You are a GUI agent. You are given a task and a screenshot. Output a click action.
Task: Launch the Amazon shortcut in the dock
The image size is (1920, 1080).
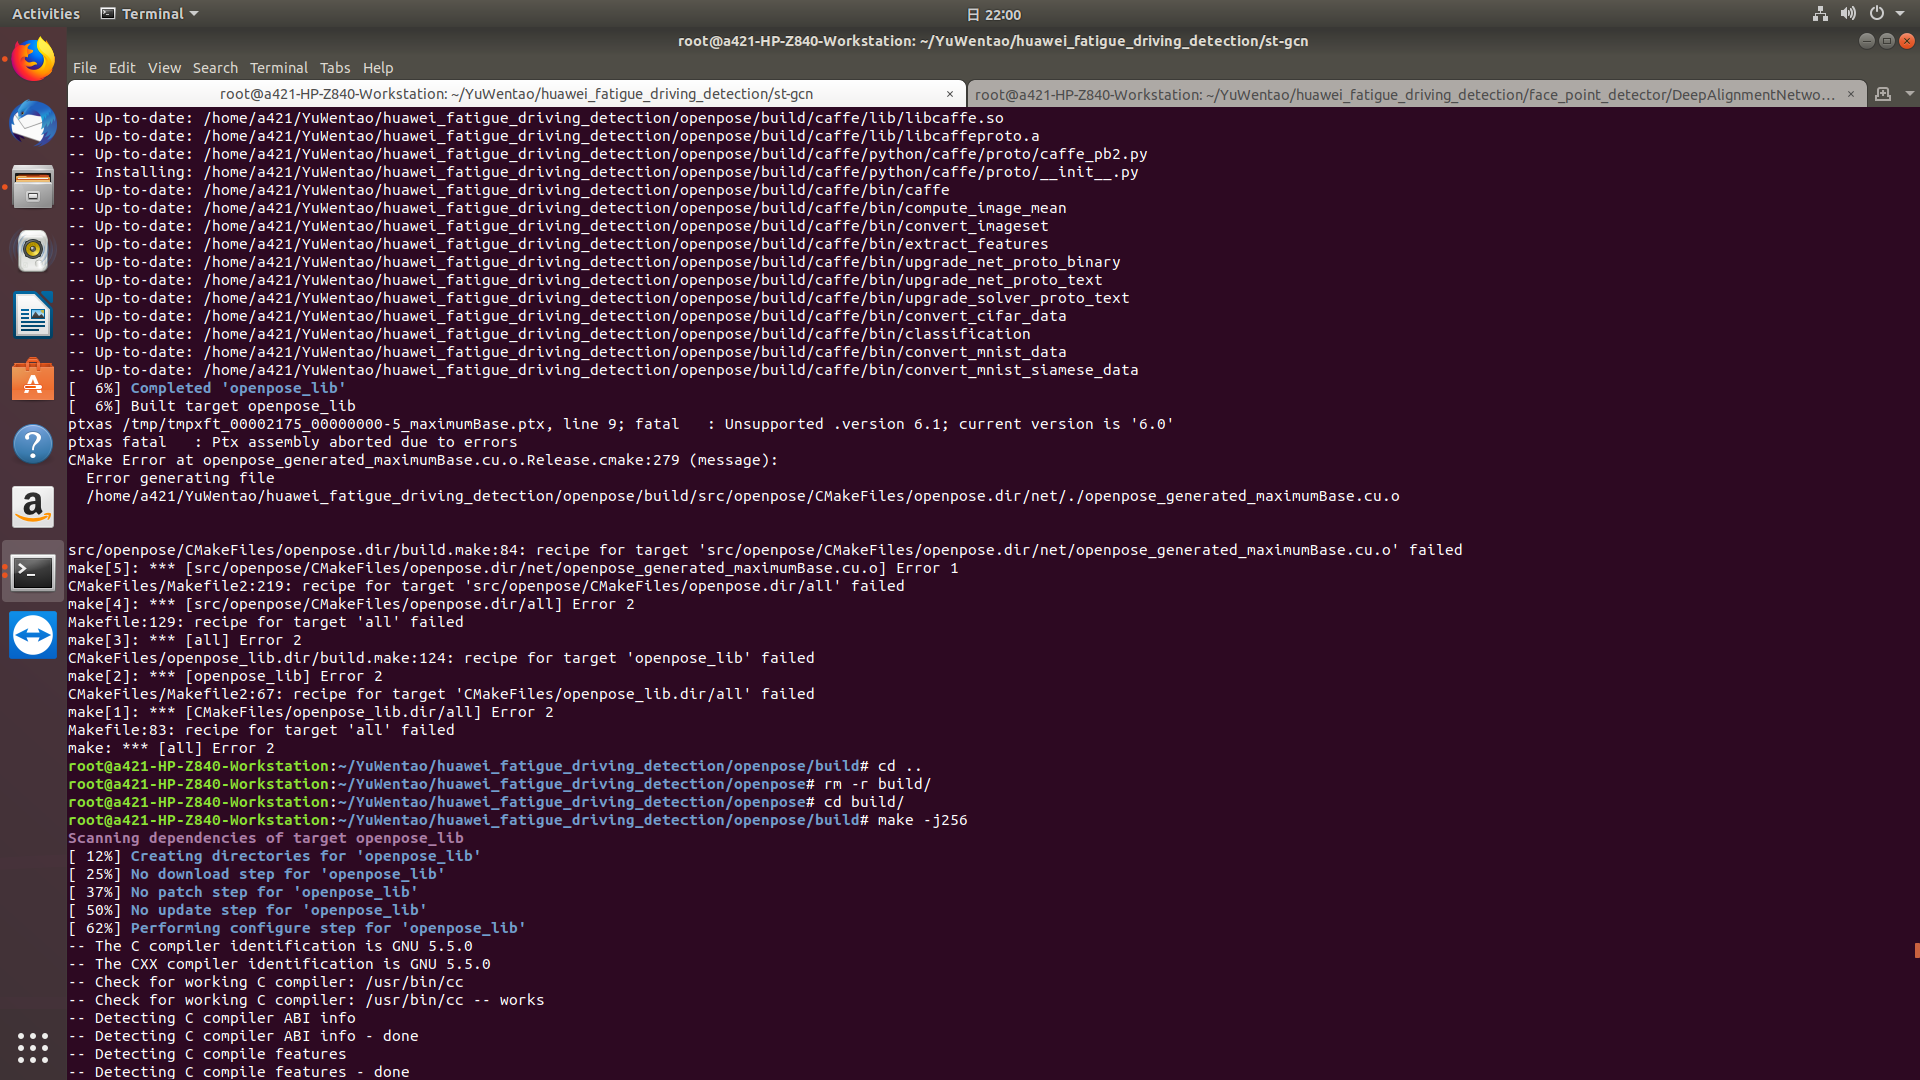(x=33, y=507)
